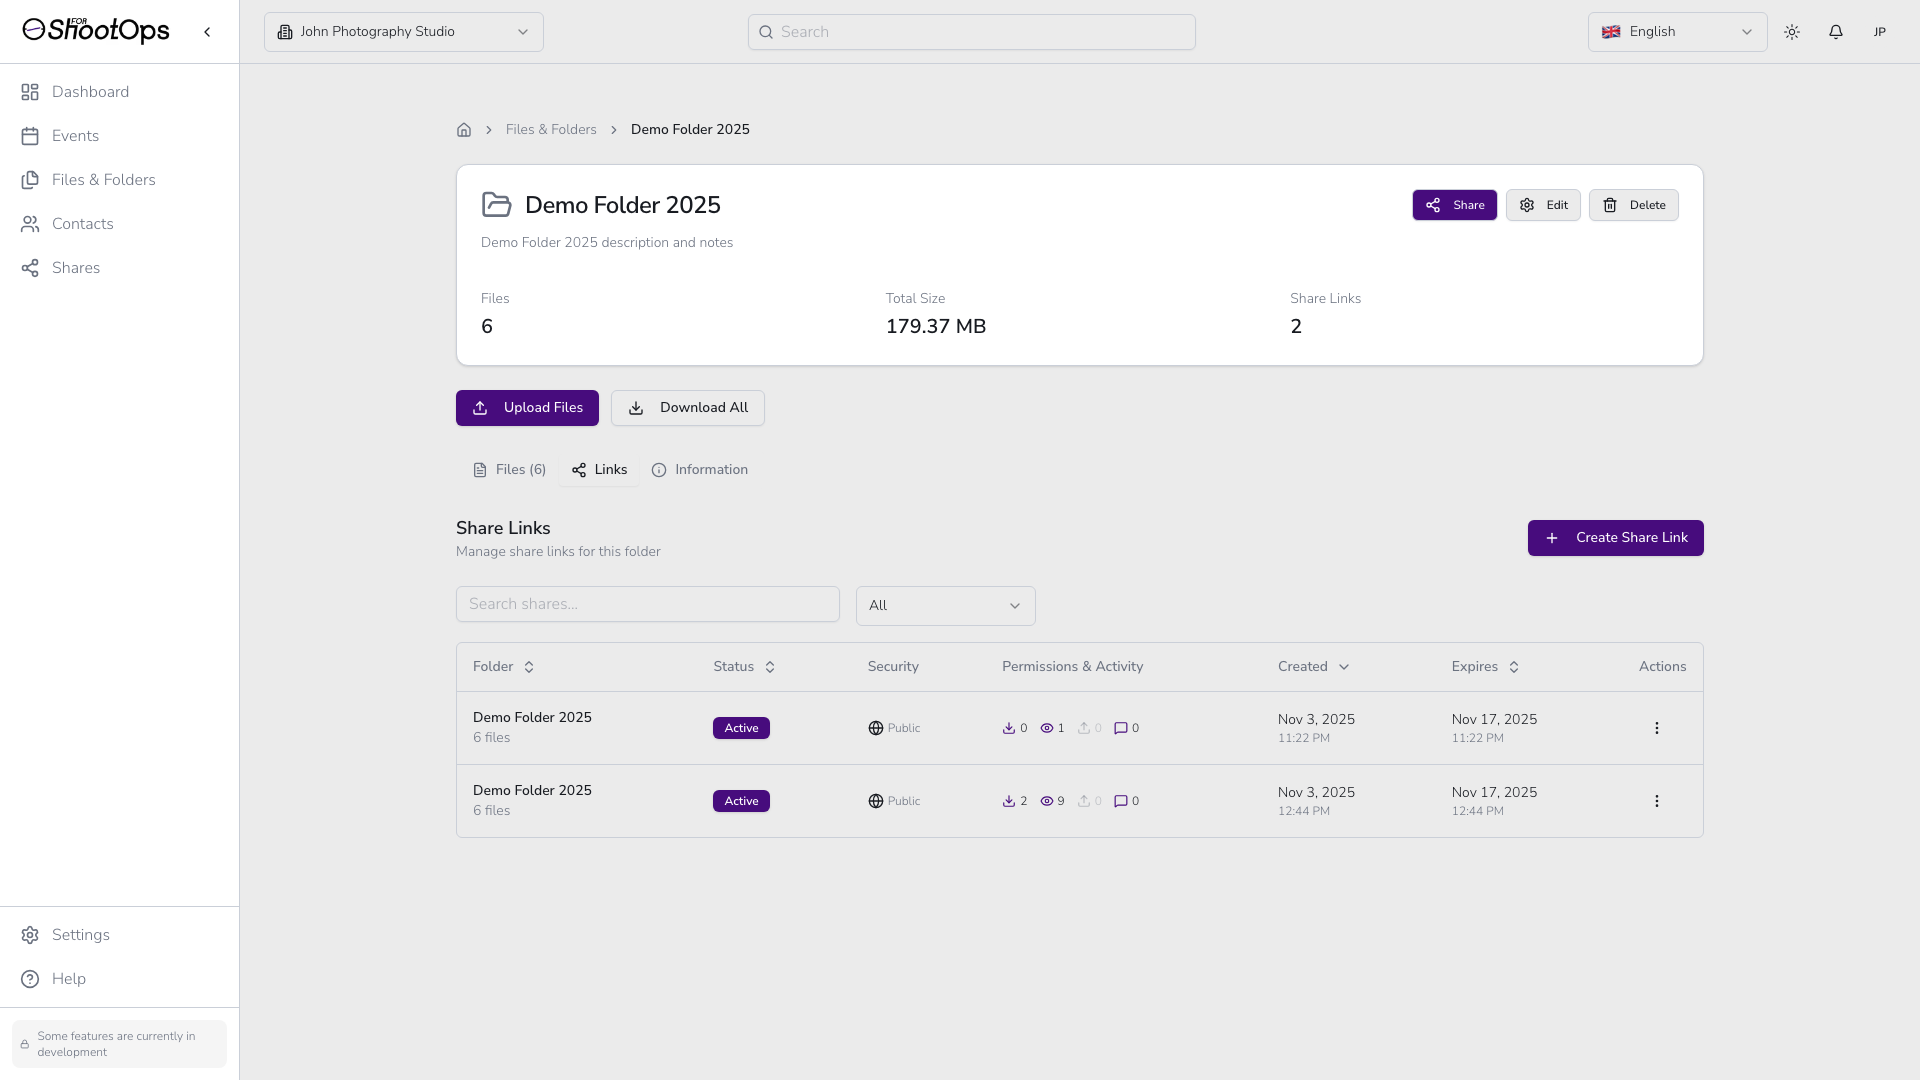Click the JP user avatar
This screenshot has width=1920, height=1080.
[x=1879, y=32]
